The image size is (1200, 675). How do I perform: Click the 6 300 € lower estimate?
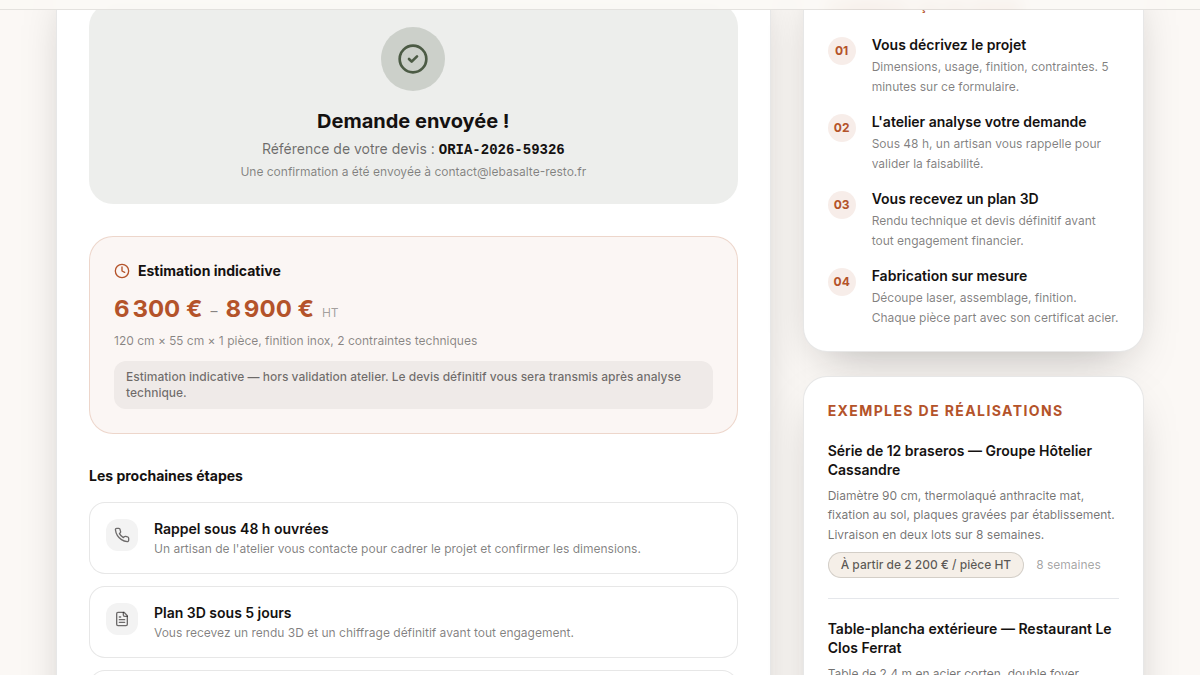tap(158, 309)
